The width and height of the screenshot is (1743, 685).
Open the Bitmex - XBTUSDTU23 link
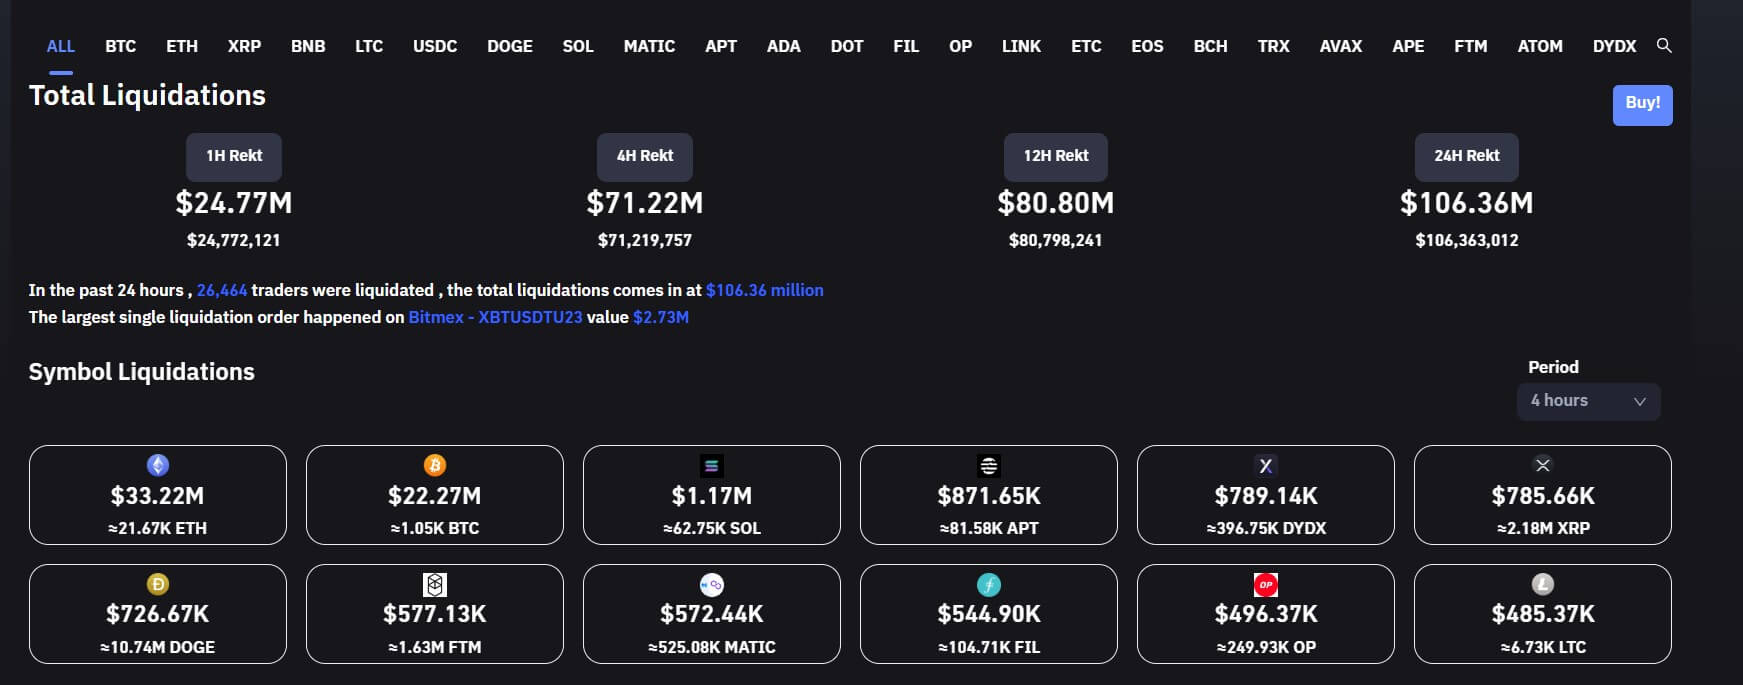pos(495,317)
